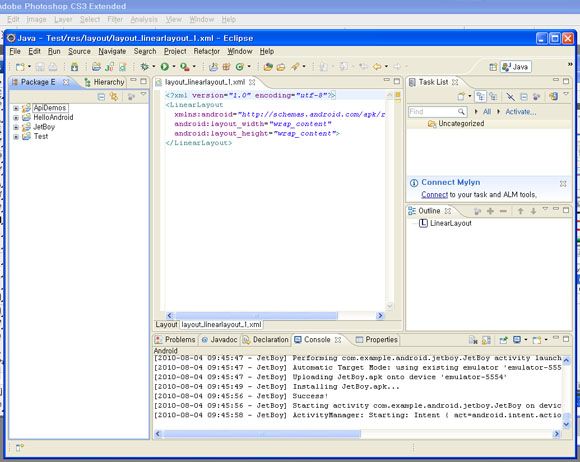The height and width of the screenshot is (462, 580).
Task: Click the Activate... link in Task List
Action: point(520,111)
